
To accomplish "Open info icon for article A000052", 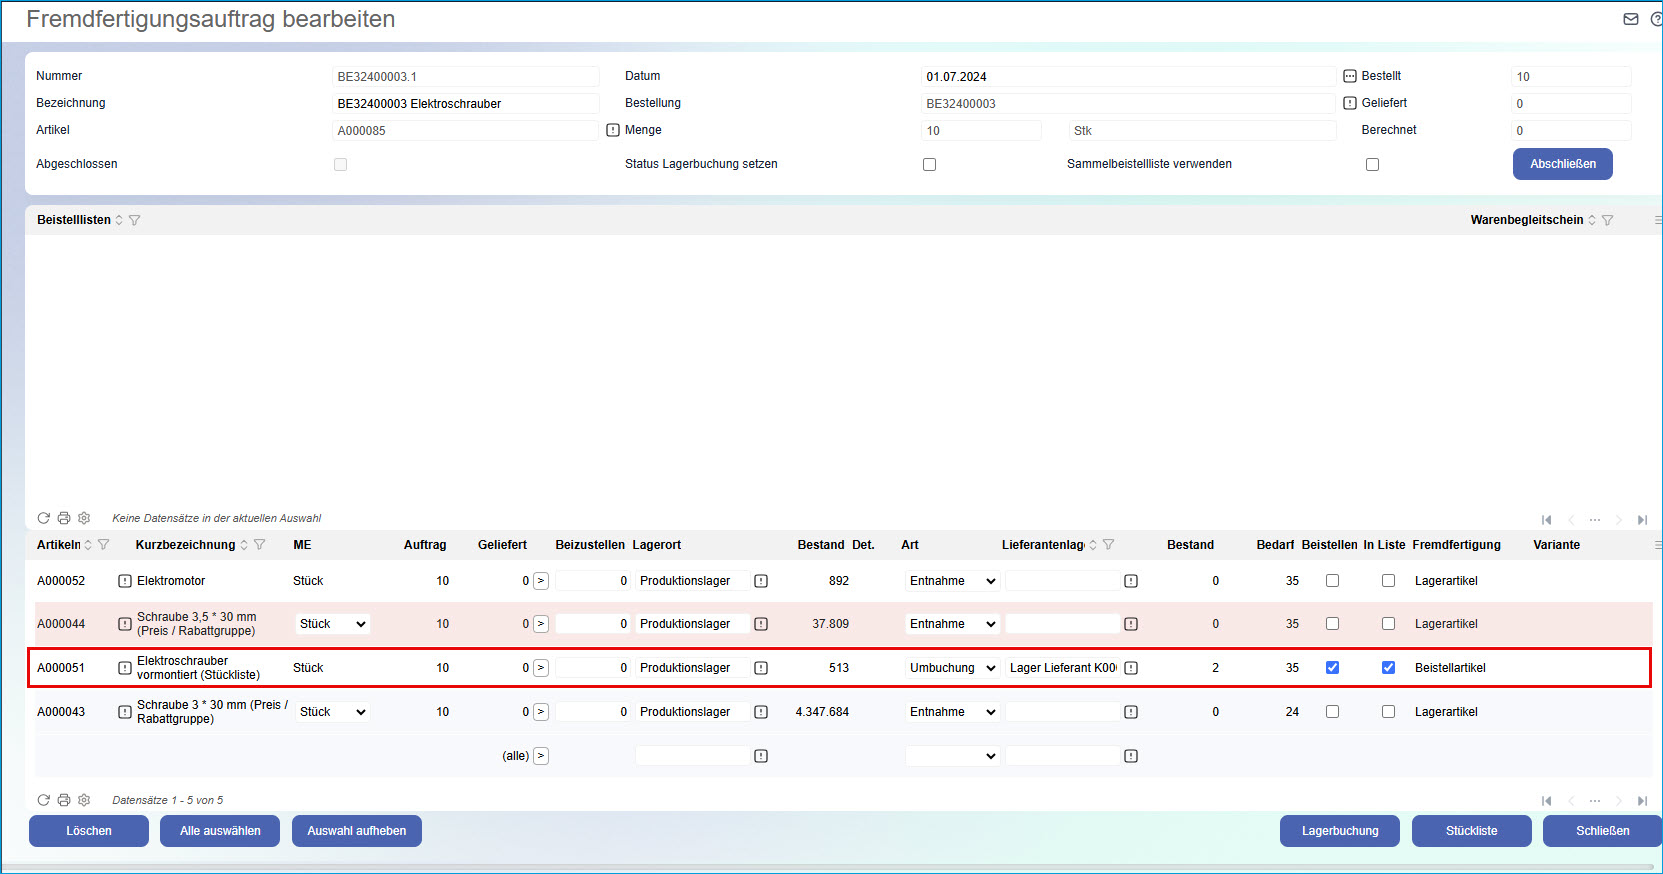I will pyautogui.click(x=125, y=581).
